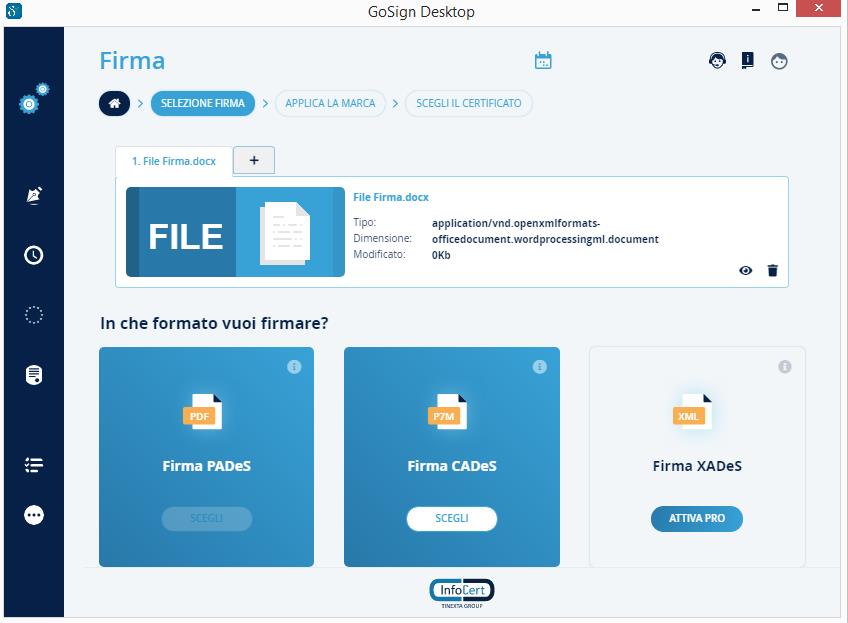The height and width of the screenshot is (623, 848).
Task: Click the home breadcrumb icon
Action: pyautogui.click(x=114, y=103)
